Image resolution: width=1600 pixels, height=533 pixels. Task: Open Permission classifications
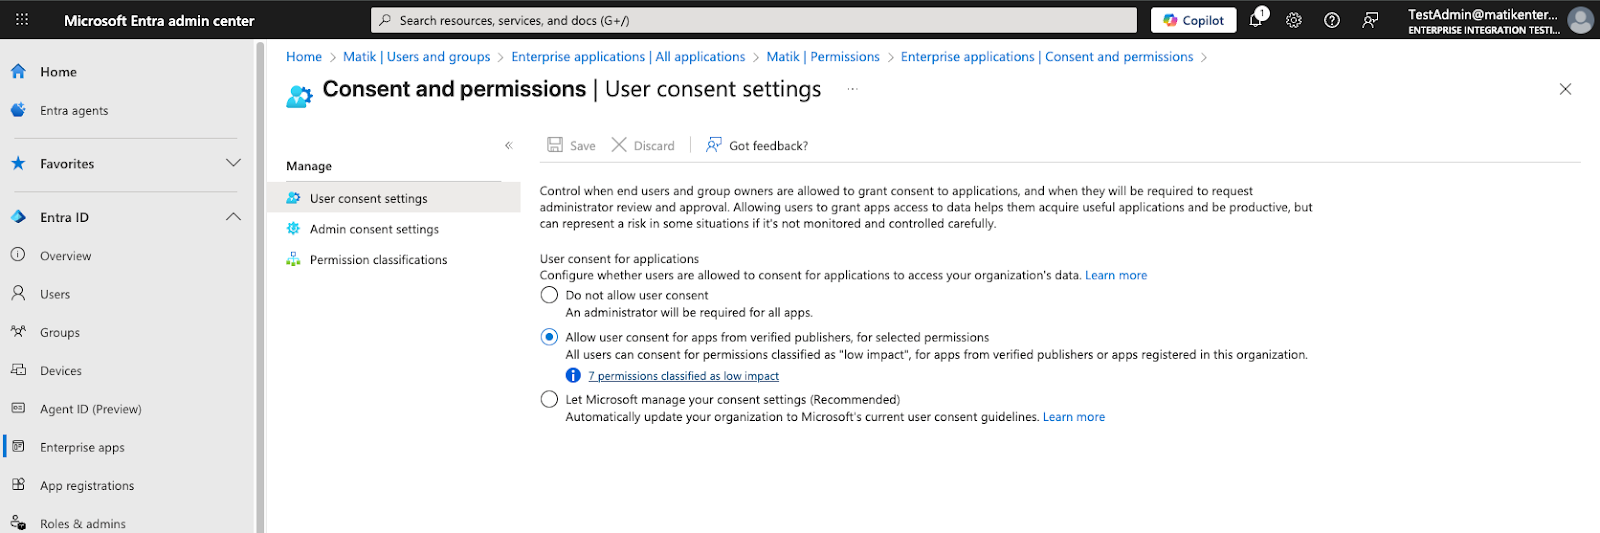(x=378, y=260)
